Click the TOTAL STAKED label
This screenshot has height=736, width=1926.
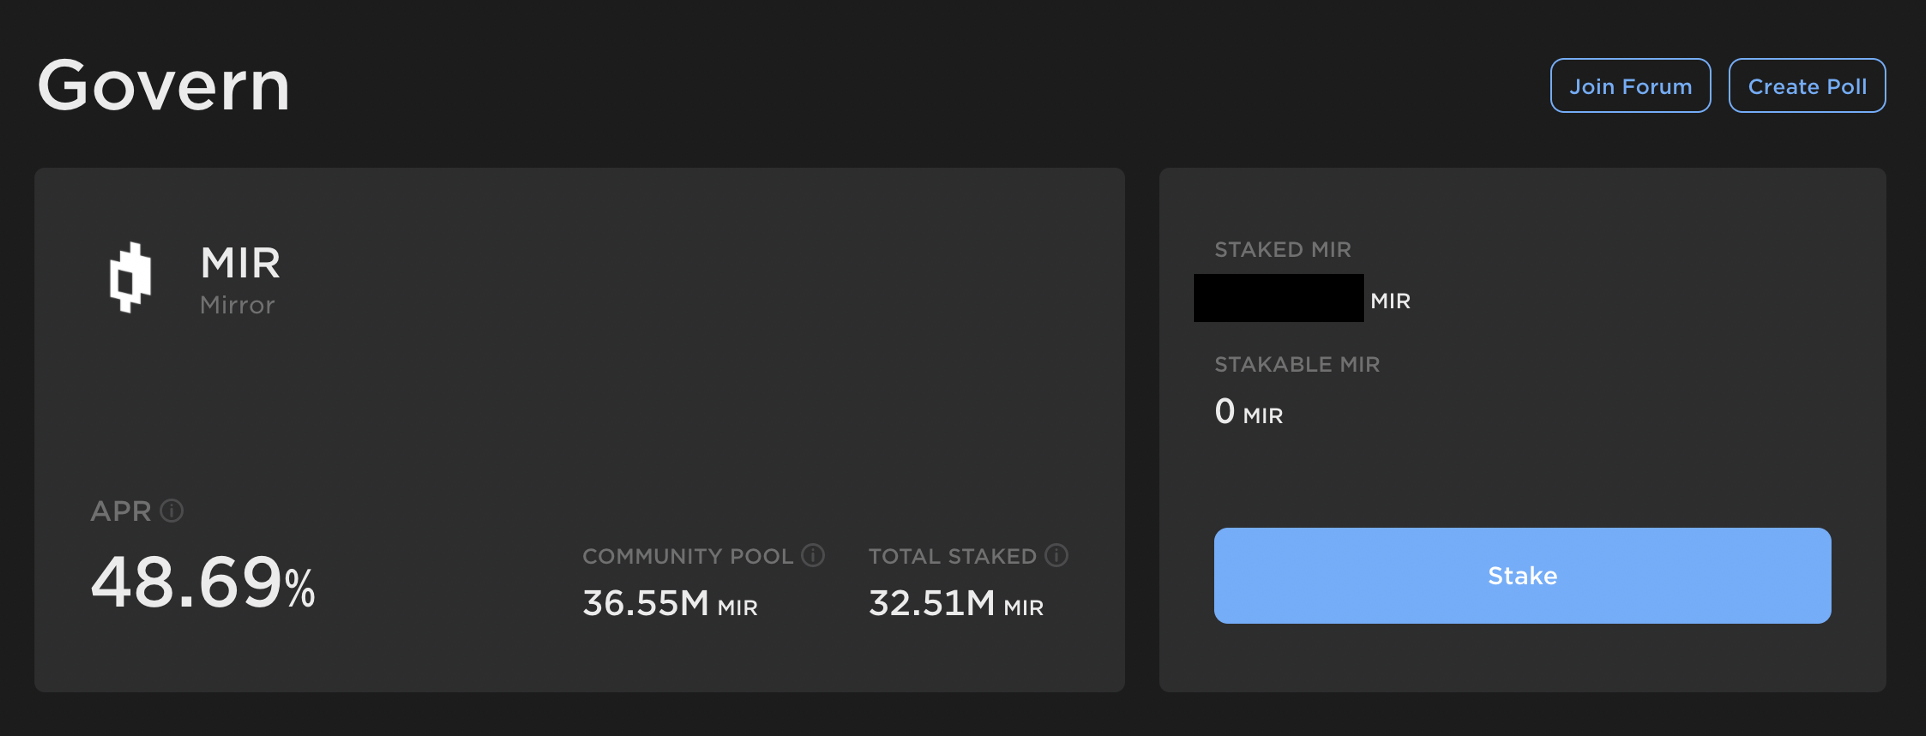[952, 556]
